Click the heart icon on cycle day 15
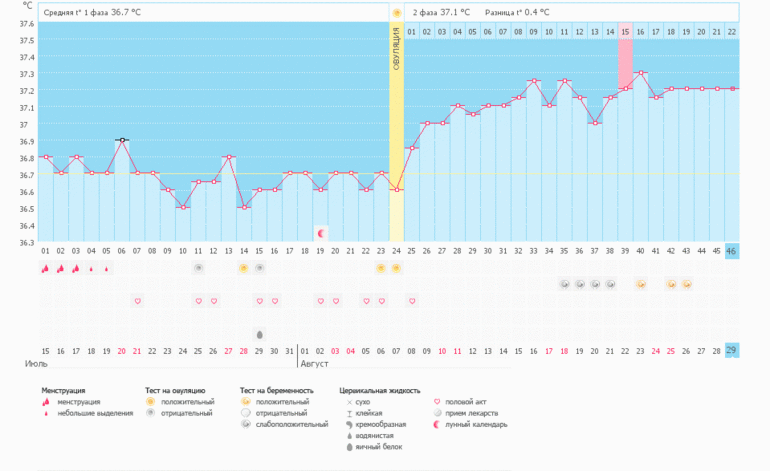The width and height of the screenshot is (770, 471). click(260, 301)
